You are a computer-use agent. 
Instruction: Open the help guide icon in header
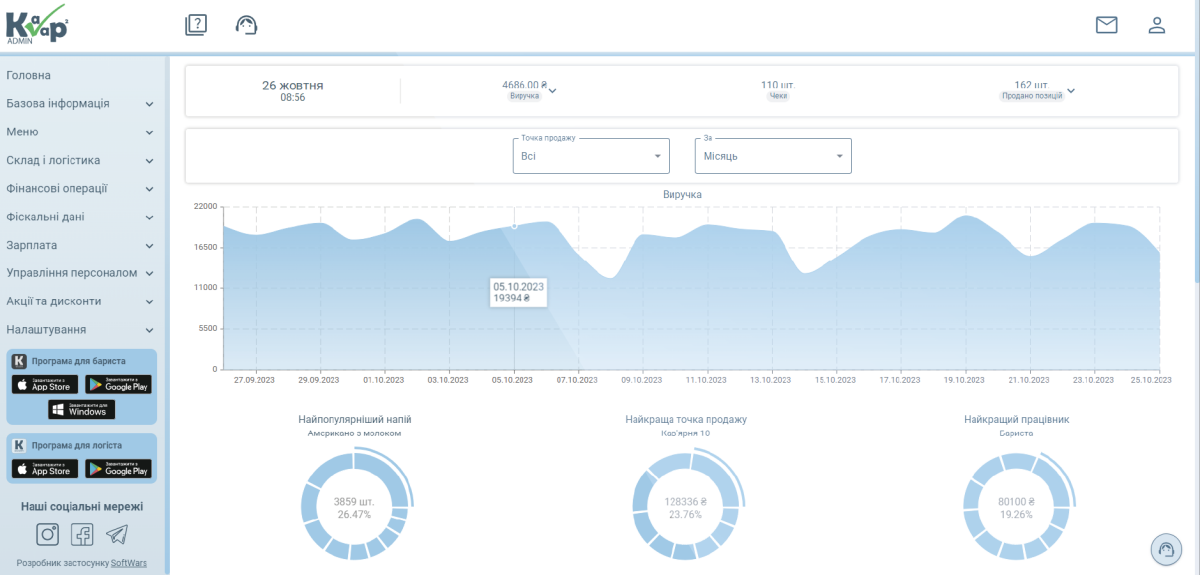pyautogui.click(x=196, y=25)
